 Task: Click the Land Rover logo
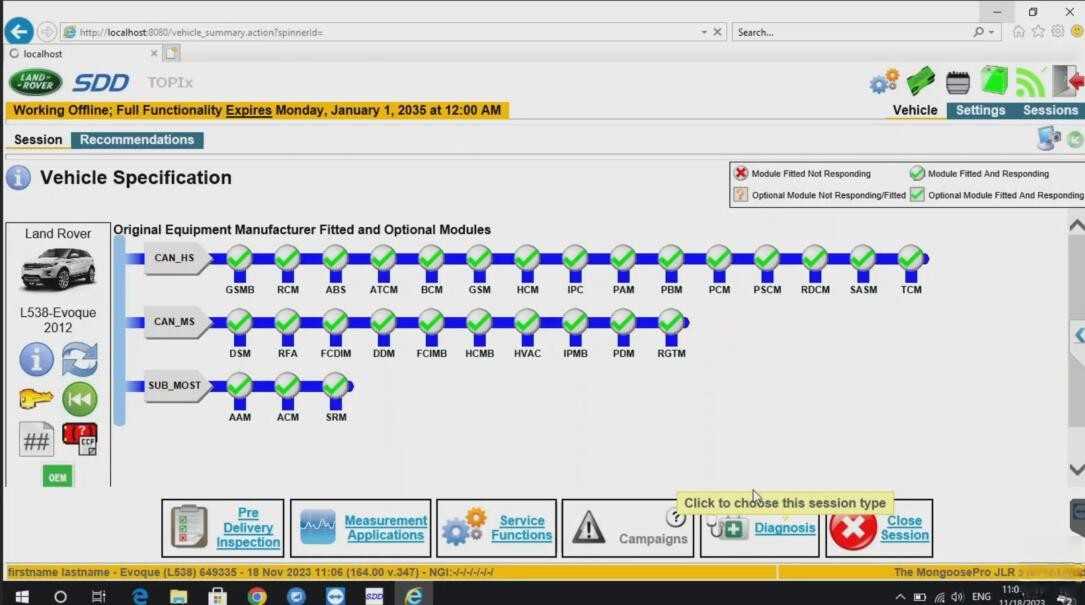[x=35, y=82]
